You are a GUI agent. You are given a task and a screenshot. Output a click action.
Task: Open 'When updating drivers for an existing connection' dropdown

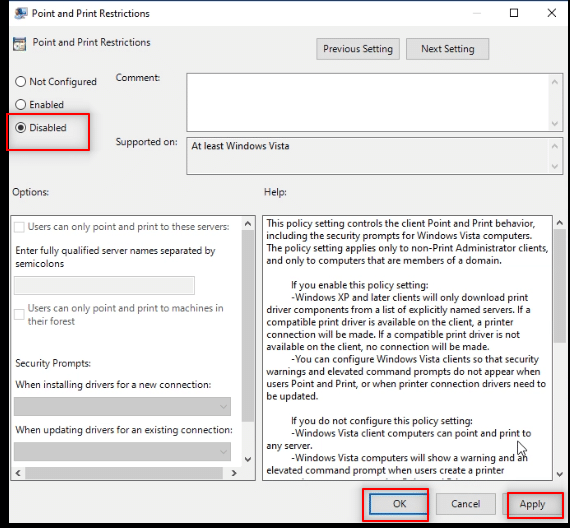122,451
